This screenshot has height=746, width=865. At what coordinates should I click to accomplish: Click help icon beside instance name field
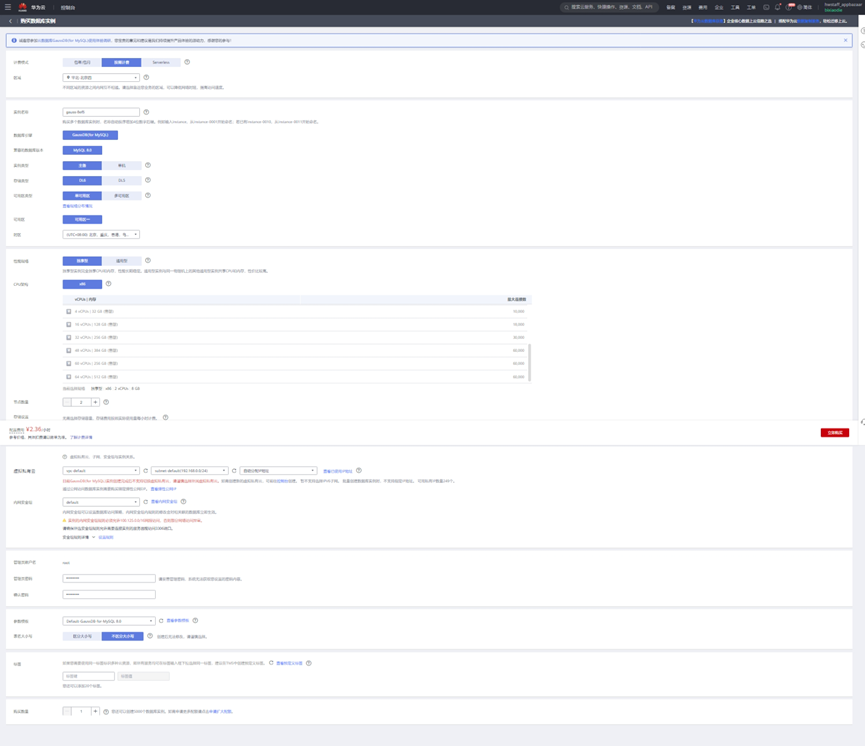pos(146,112)
